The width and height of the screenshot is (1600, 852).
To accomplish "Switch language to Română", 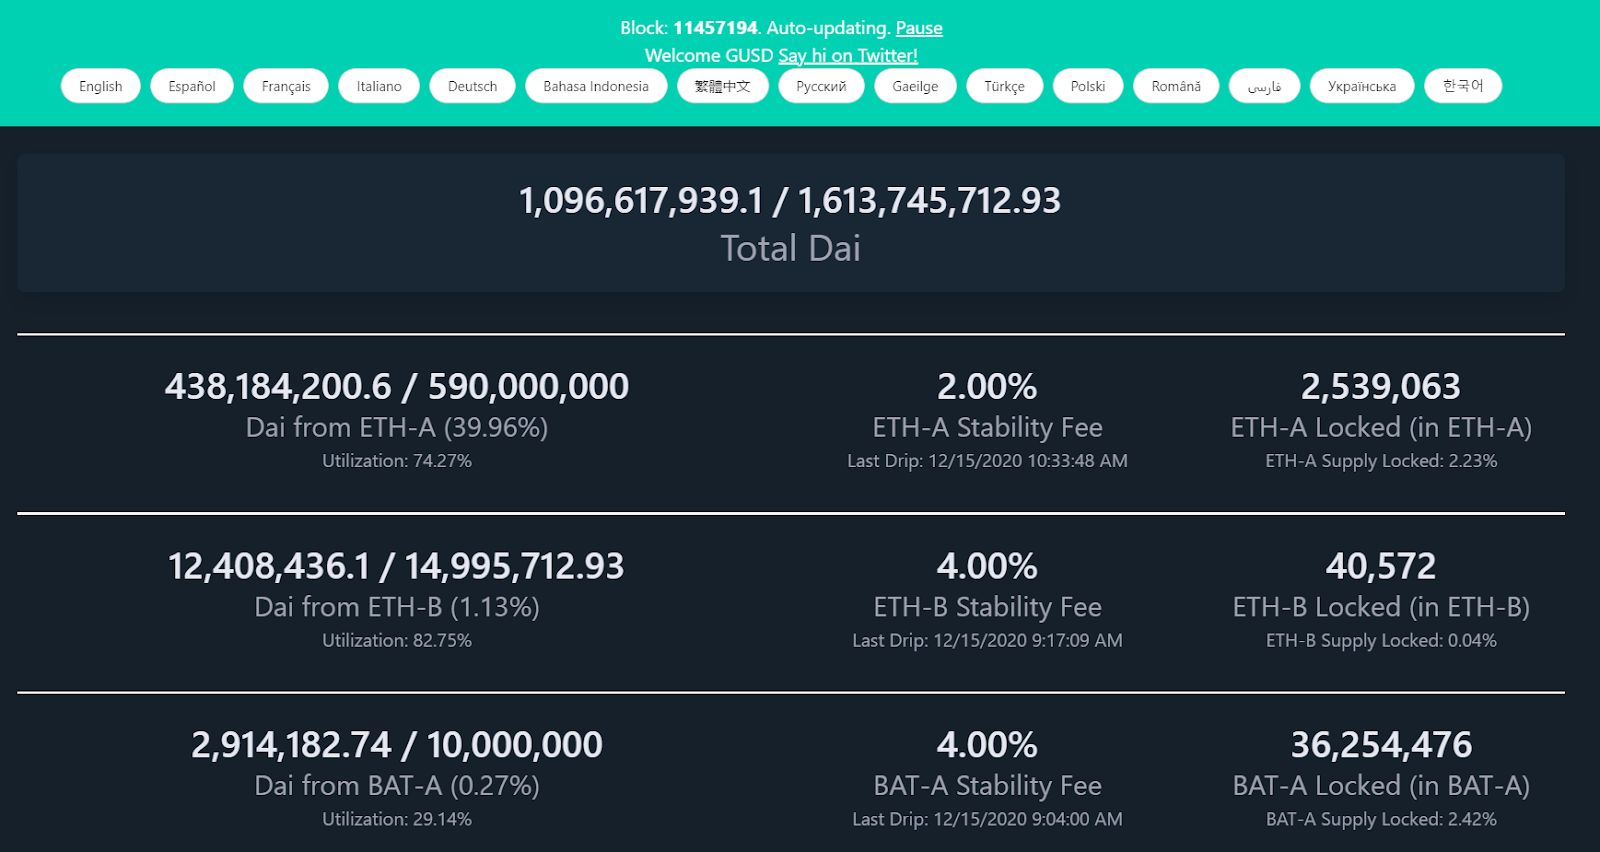I will [x=1176, y=86].
